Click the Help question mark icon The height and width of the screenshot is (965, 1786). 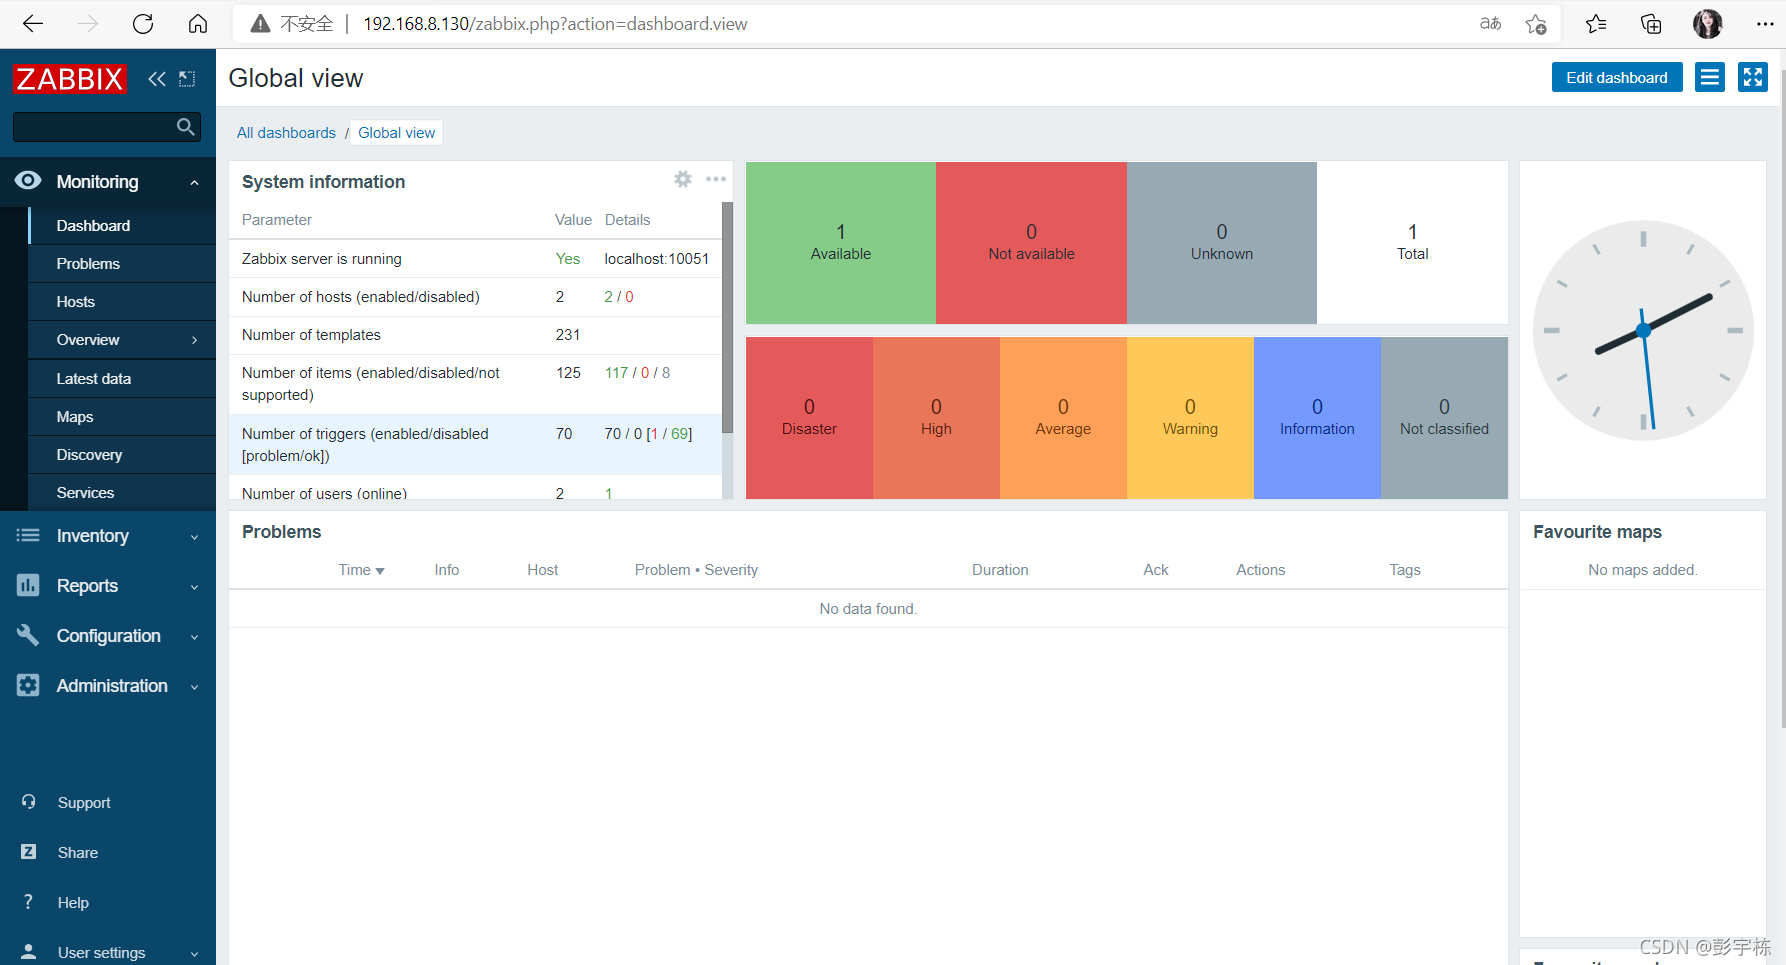[x=28, y=902]
